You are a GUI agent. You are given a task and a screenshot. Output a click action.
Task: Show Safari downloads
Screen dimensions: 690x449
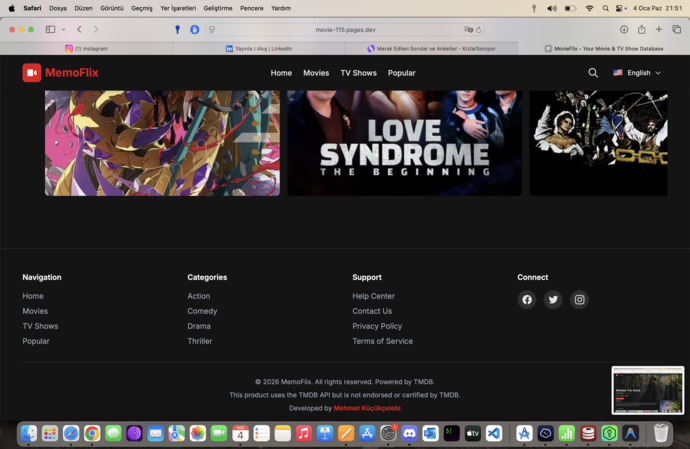click(624, 29)
